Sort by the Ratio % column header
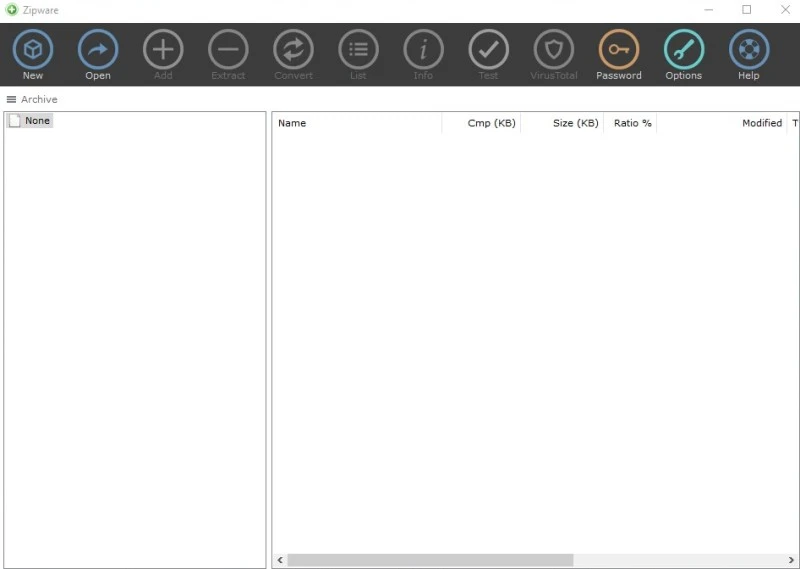The image size is (800, 569). 630,123
